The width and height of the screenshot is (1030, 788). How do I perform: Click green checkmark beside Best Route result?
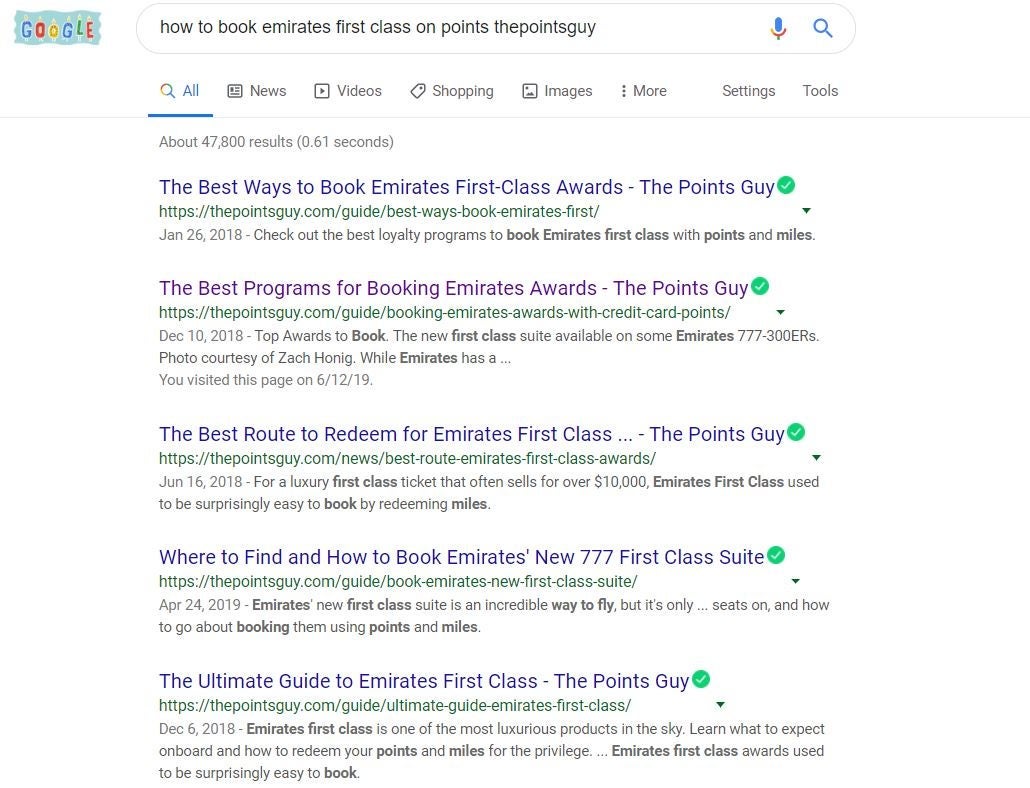(796, 433)
